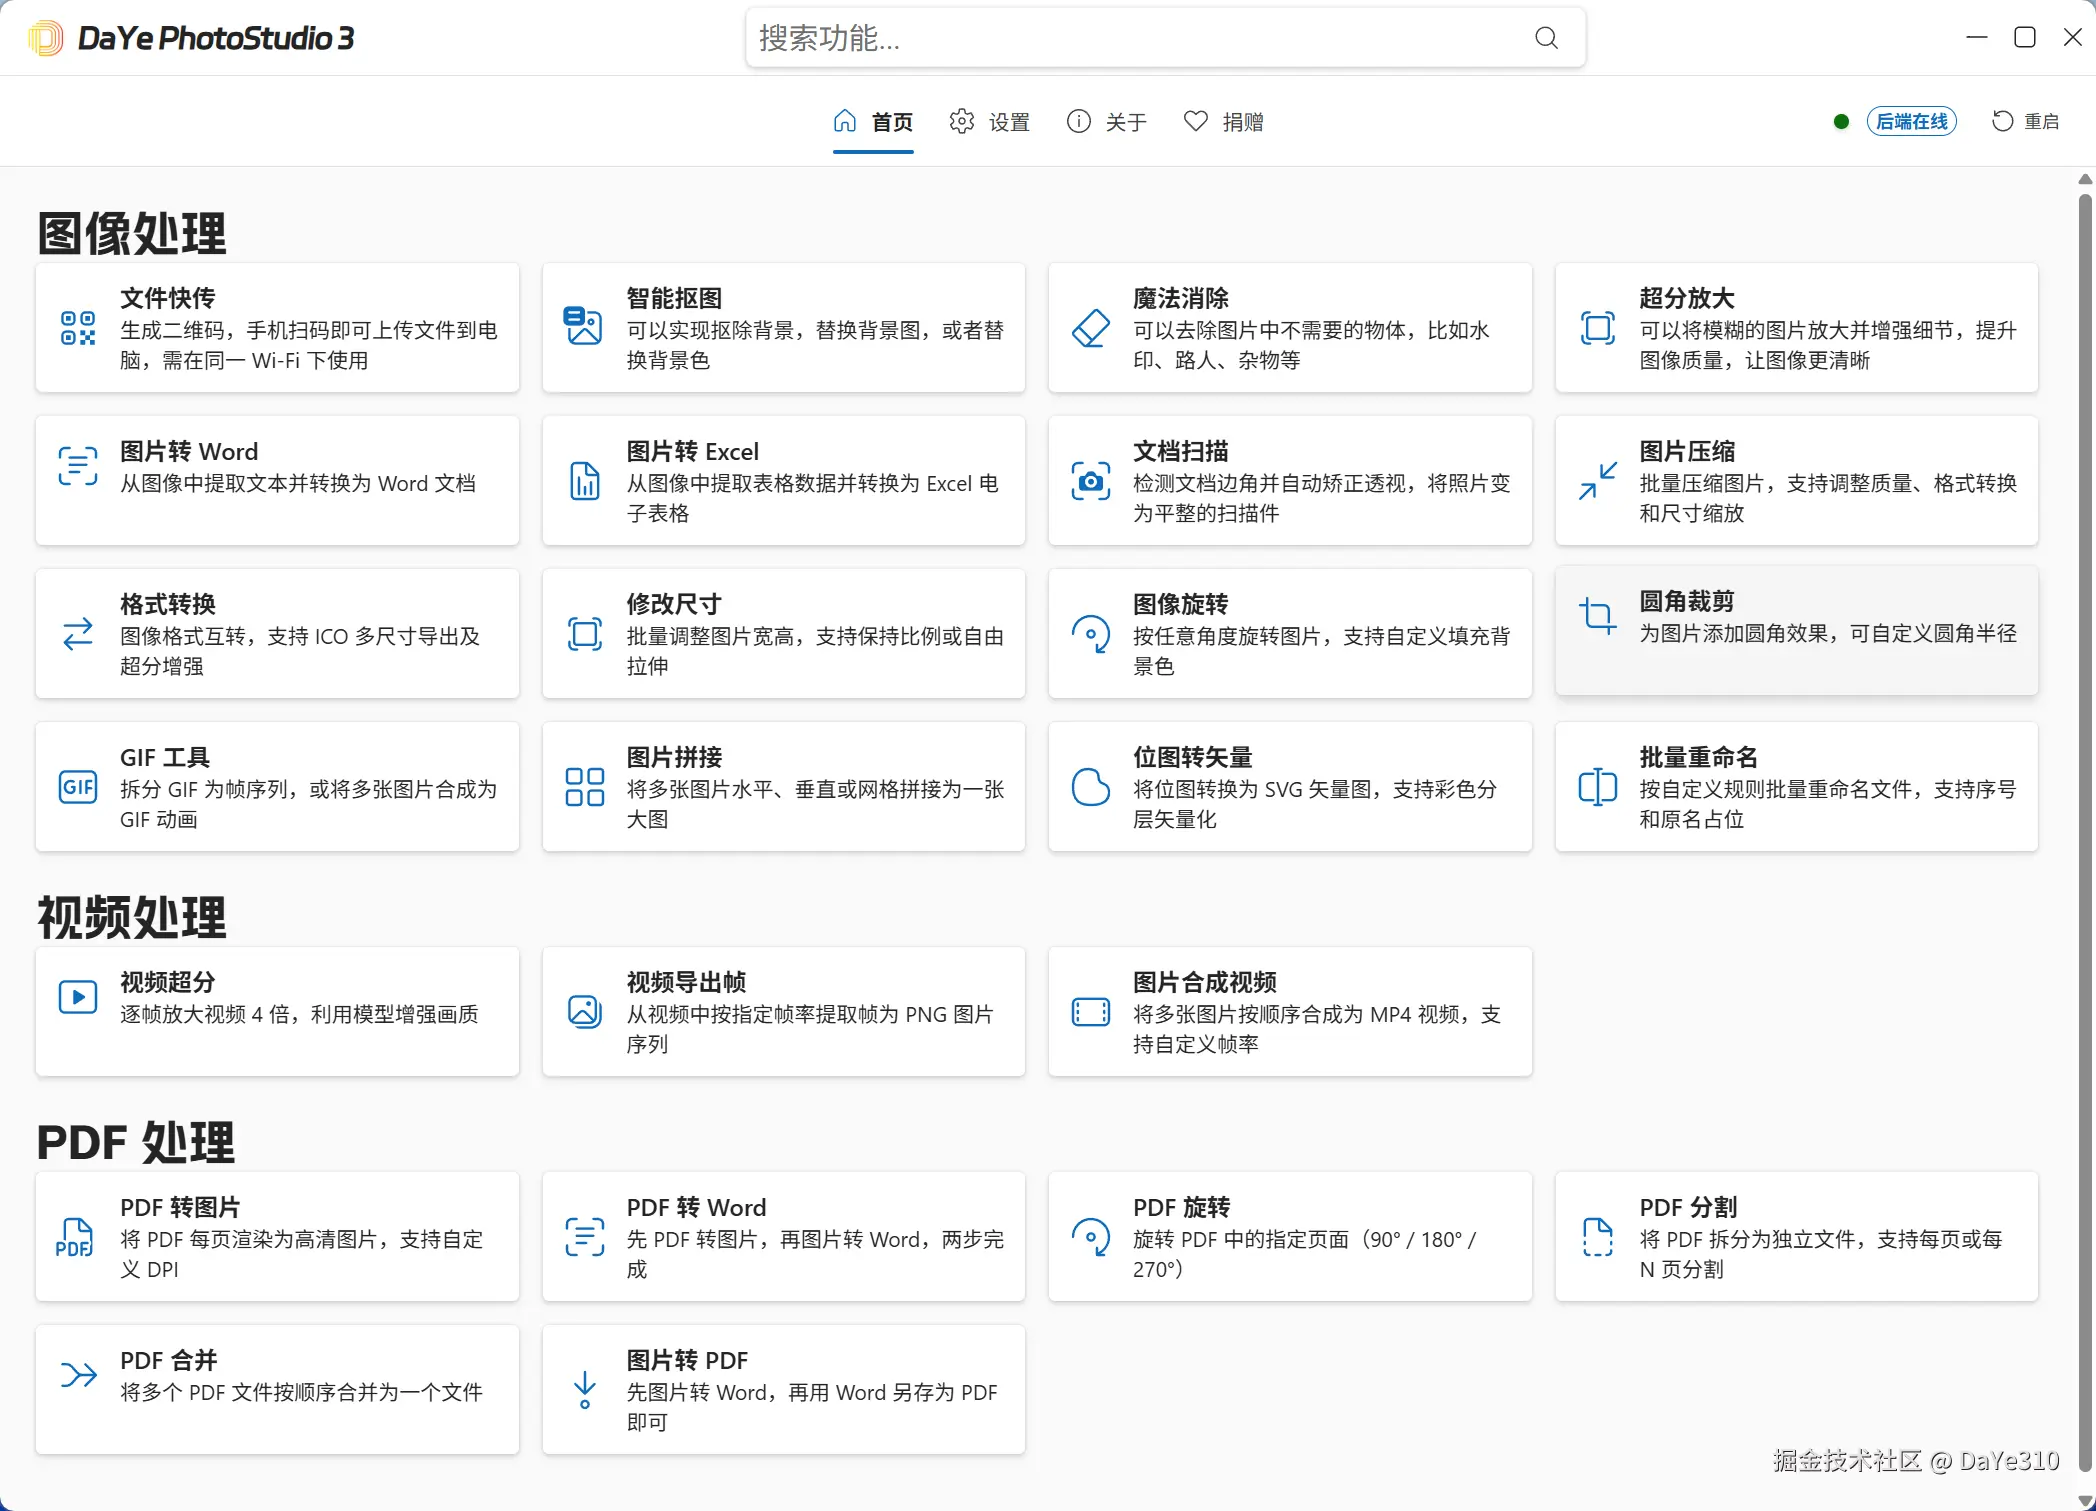This screenshot has width=2096, height=1511.
Task: Click the 视频导出帧 image icon
Action: pos(584,1012)
